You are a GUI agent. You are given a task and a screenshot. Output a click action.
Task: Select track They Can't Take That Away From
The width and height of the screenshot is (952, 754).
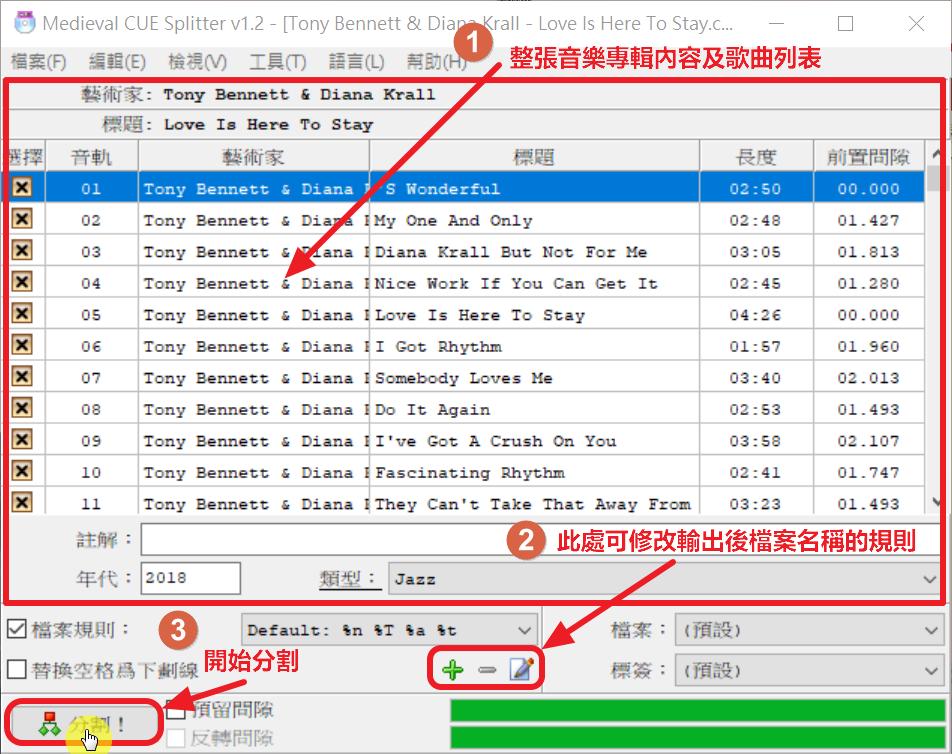click(534, 504)
